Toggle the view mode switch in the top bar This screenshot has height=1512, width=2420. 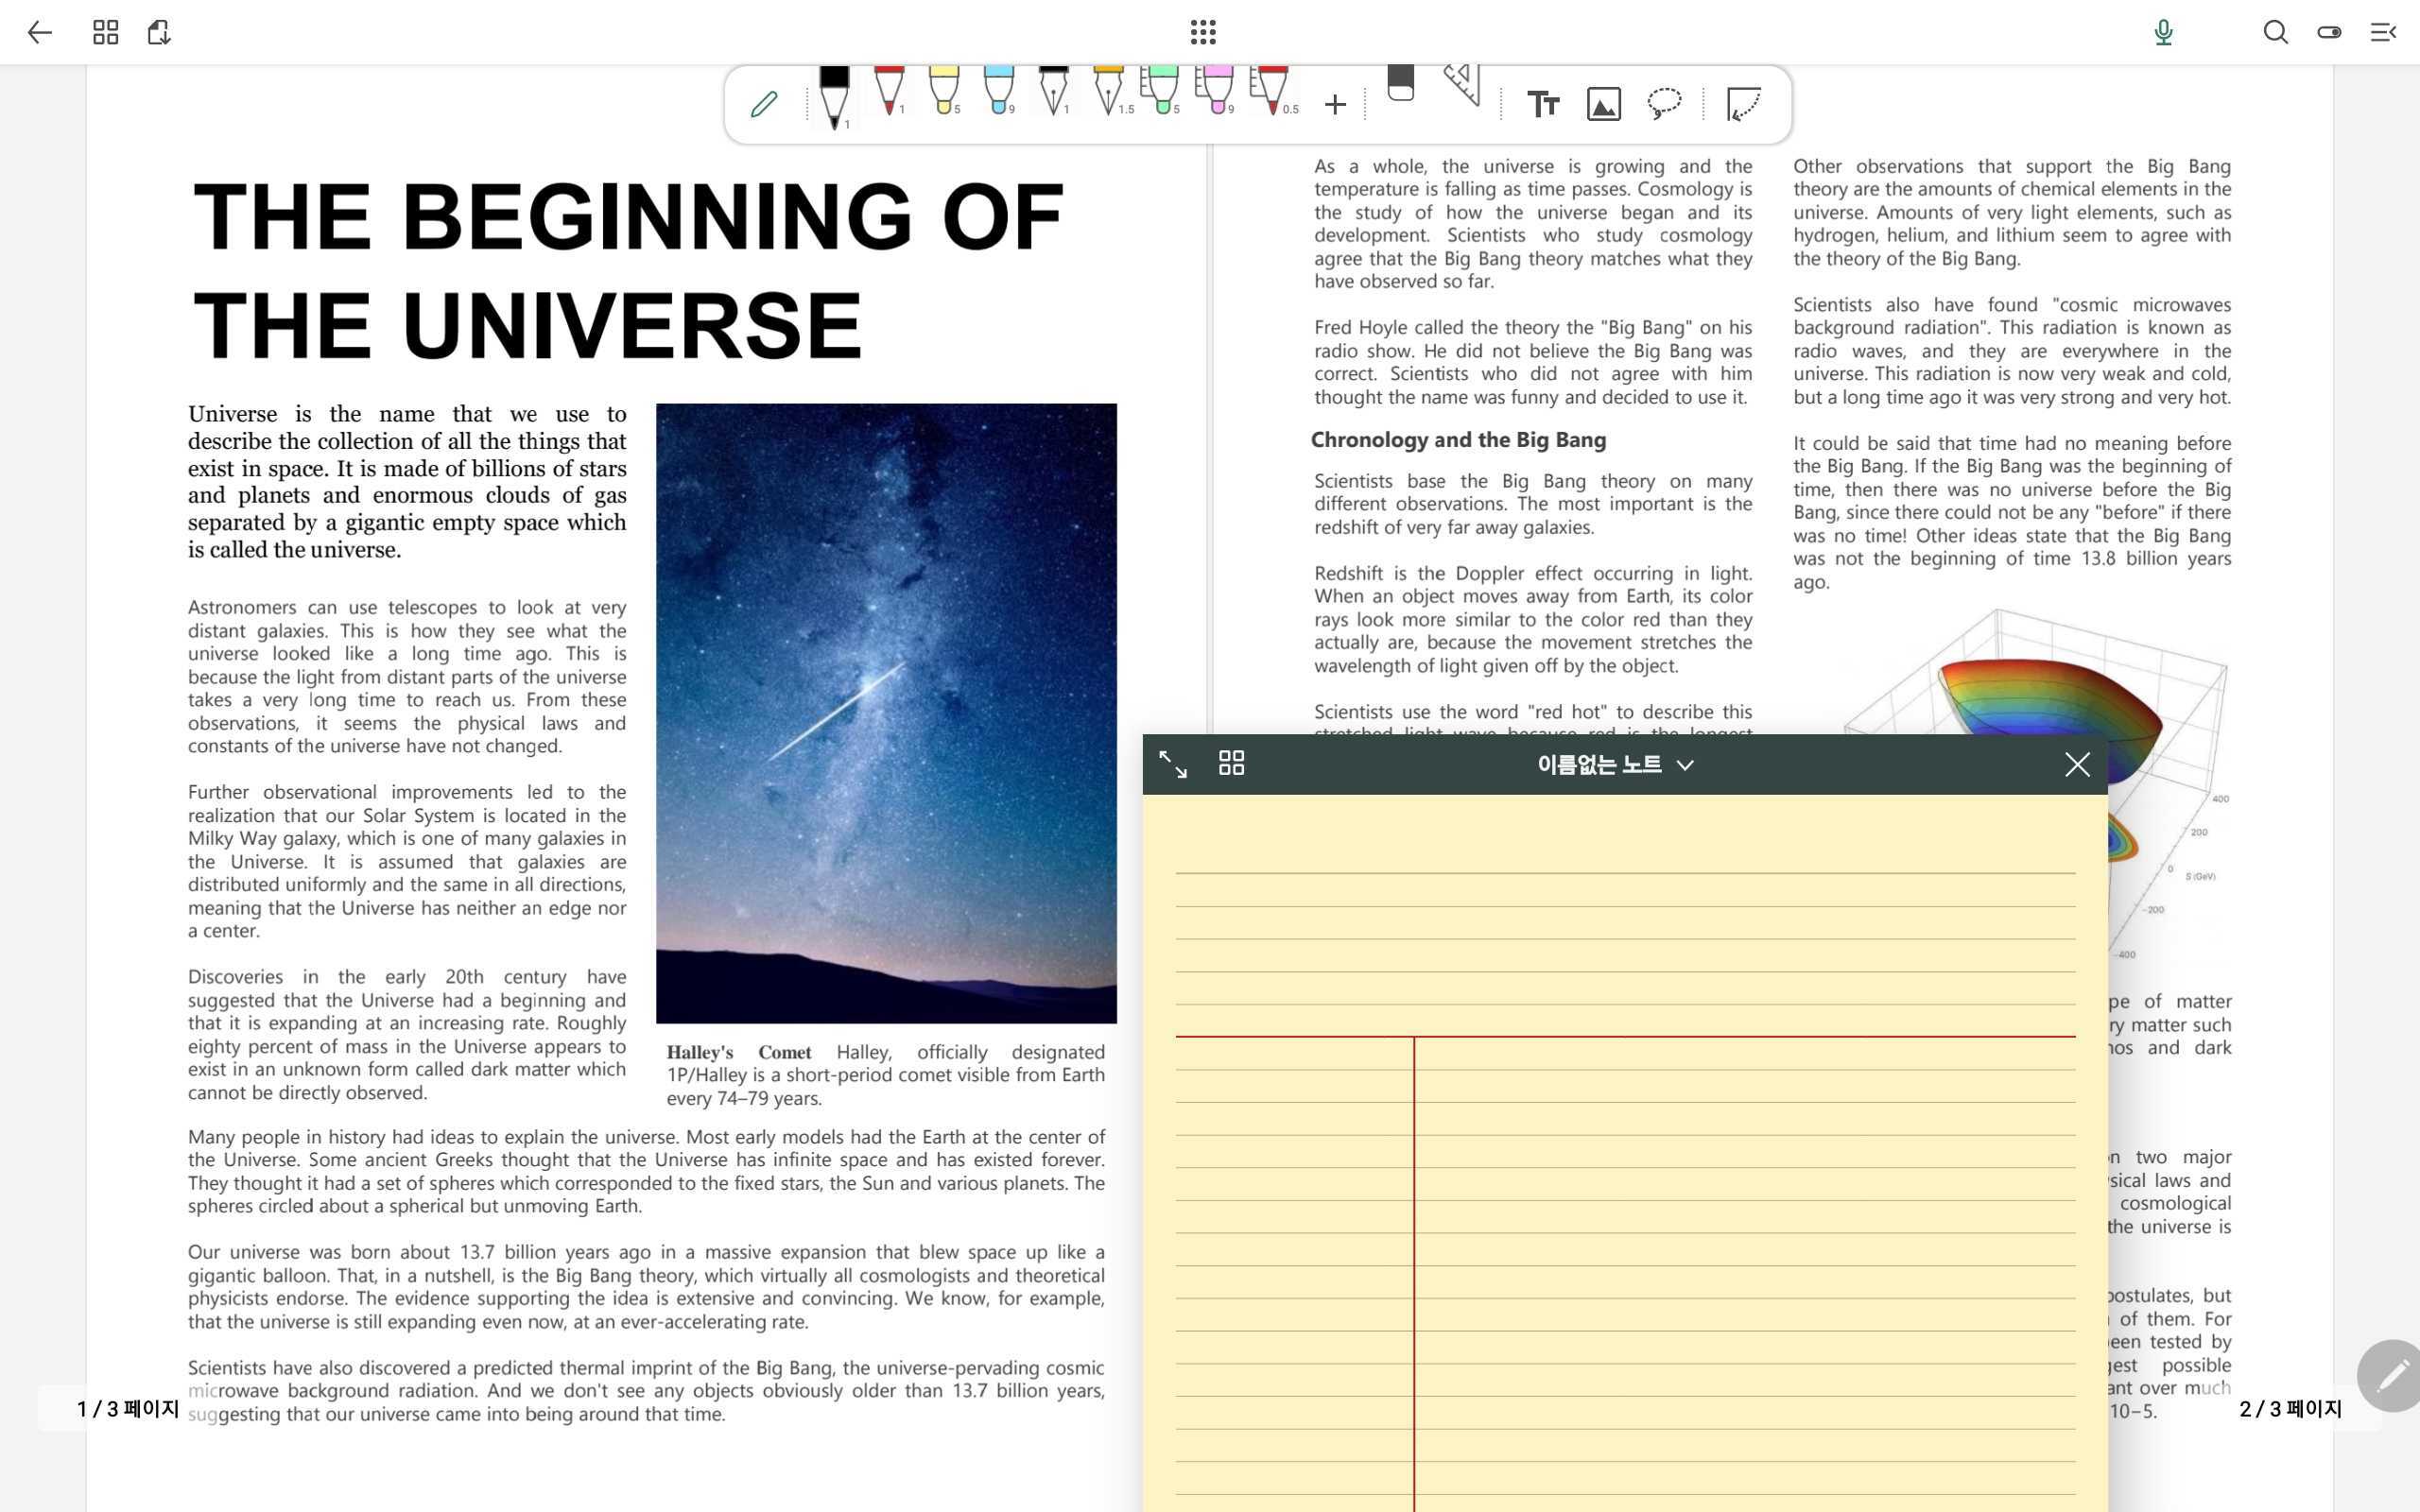tap(2329, 32)
